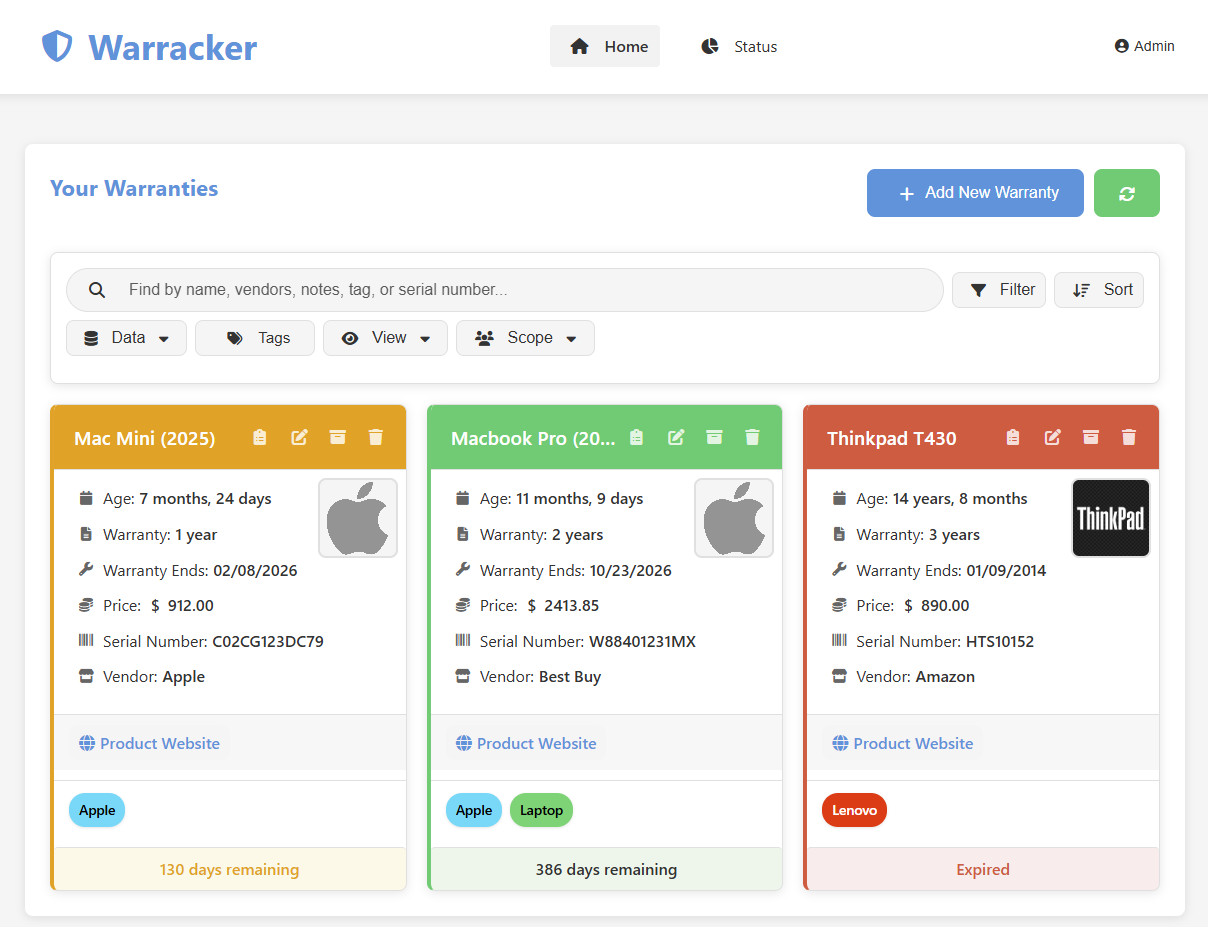
Task: Open notes for Mac Mini (2025)
Action: click(260, 437)
